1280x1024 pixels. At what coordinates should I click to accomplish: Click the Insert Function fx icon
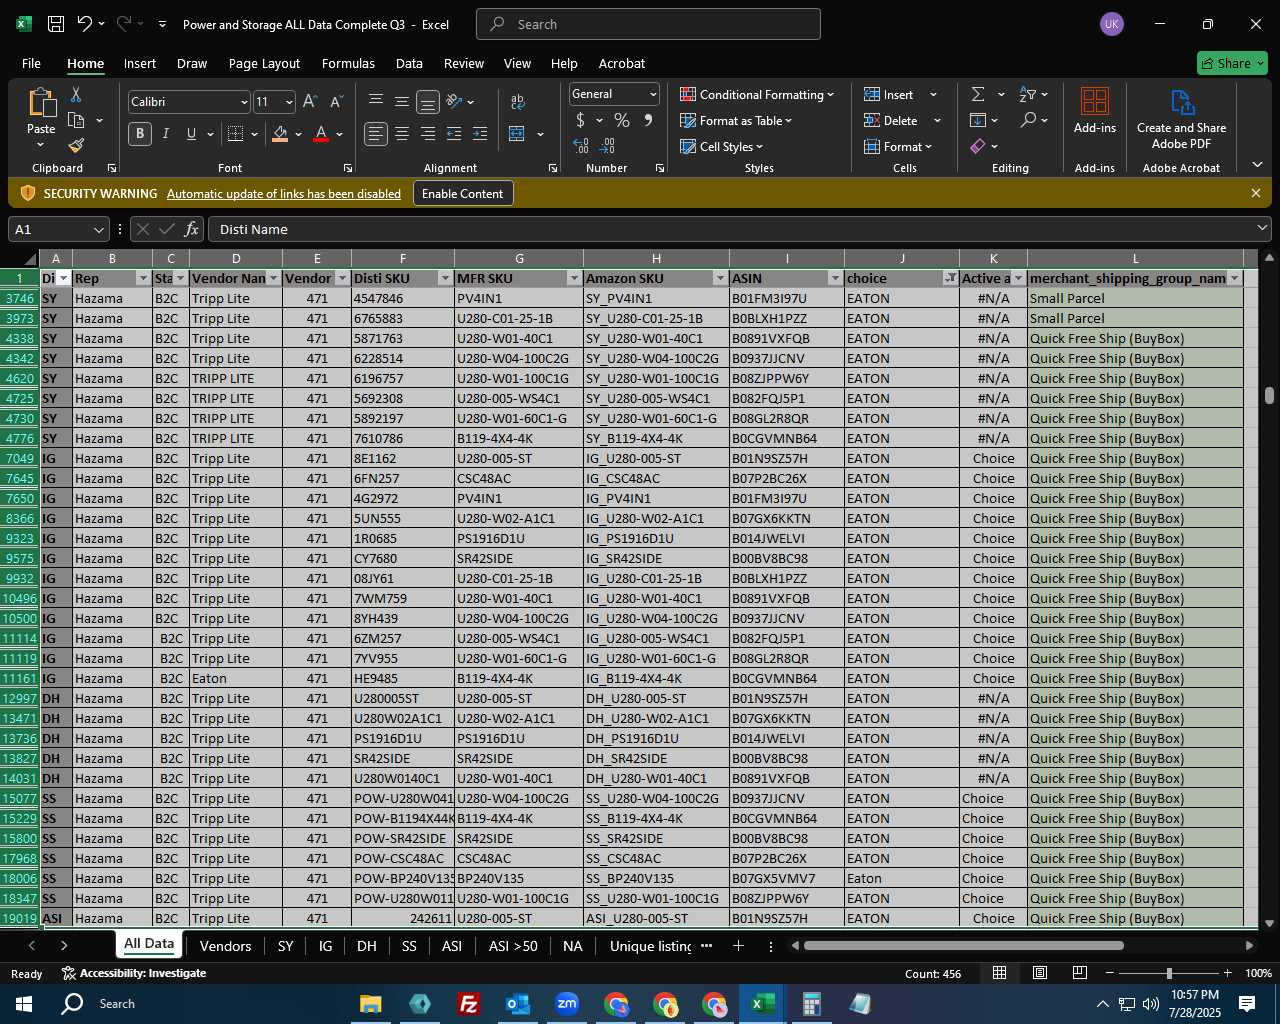coord(191,229)
